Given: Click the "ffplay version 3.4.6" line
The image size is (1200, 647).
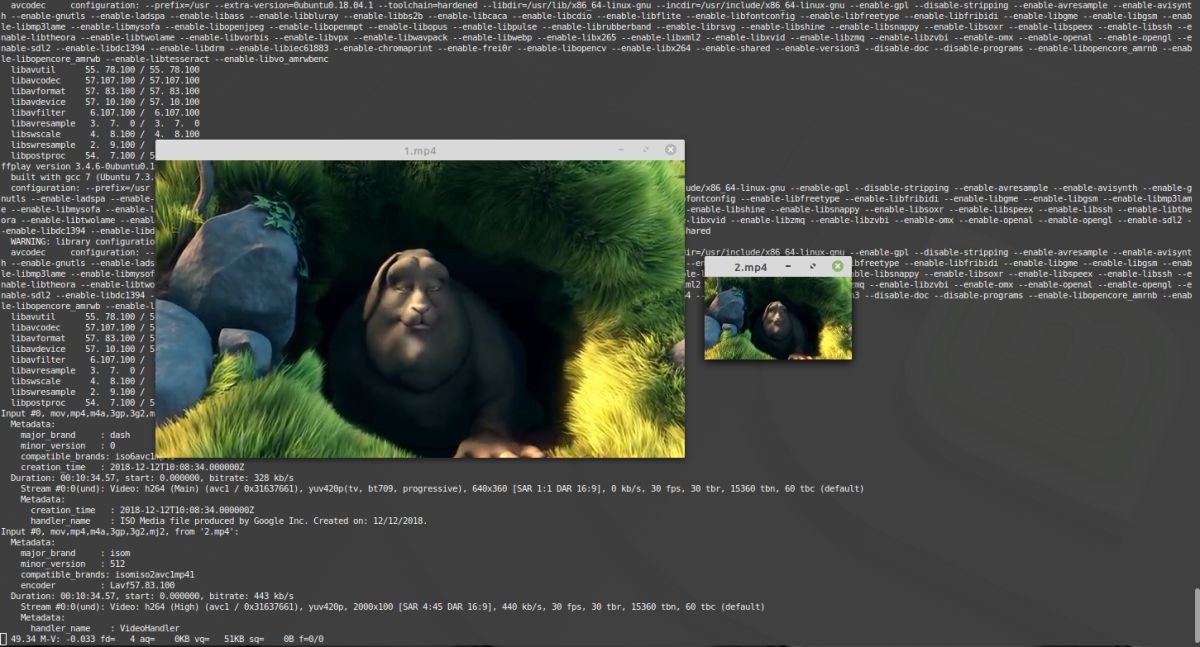Looking at the screenshot, I should (78, 167).
